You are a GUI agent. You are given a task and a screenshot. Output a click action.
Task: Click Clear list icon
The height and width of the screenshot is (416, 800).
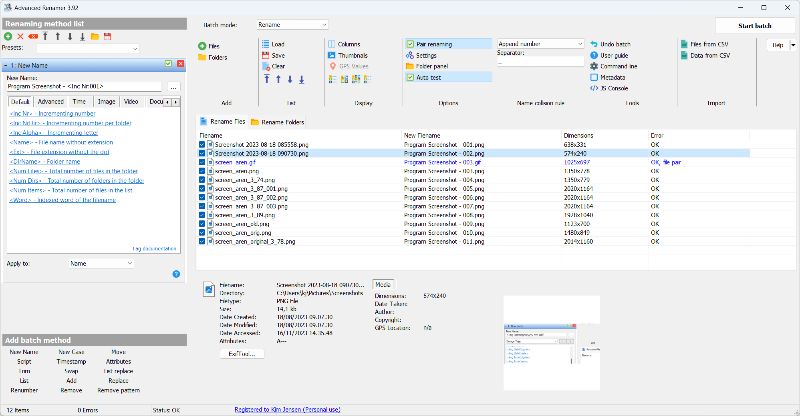point(265,66)
